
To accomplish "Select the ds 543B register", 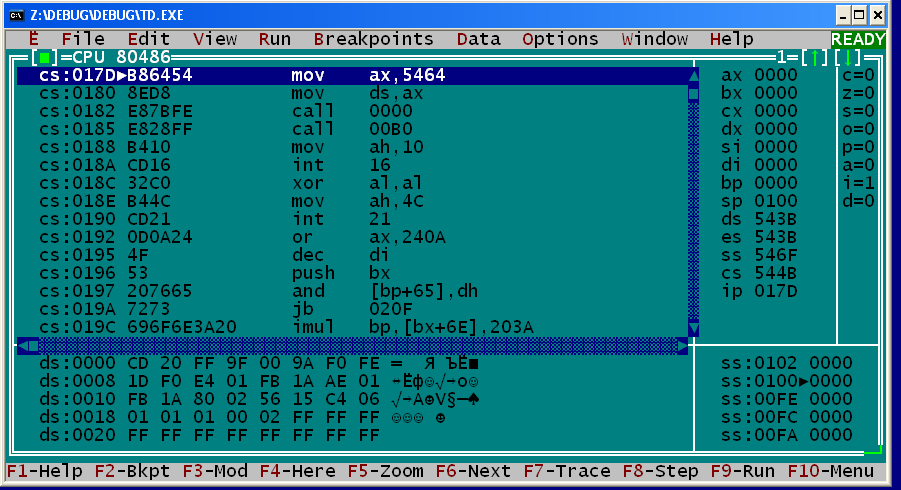I will [x=759, y=219].
